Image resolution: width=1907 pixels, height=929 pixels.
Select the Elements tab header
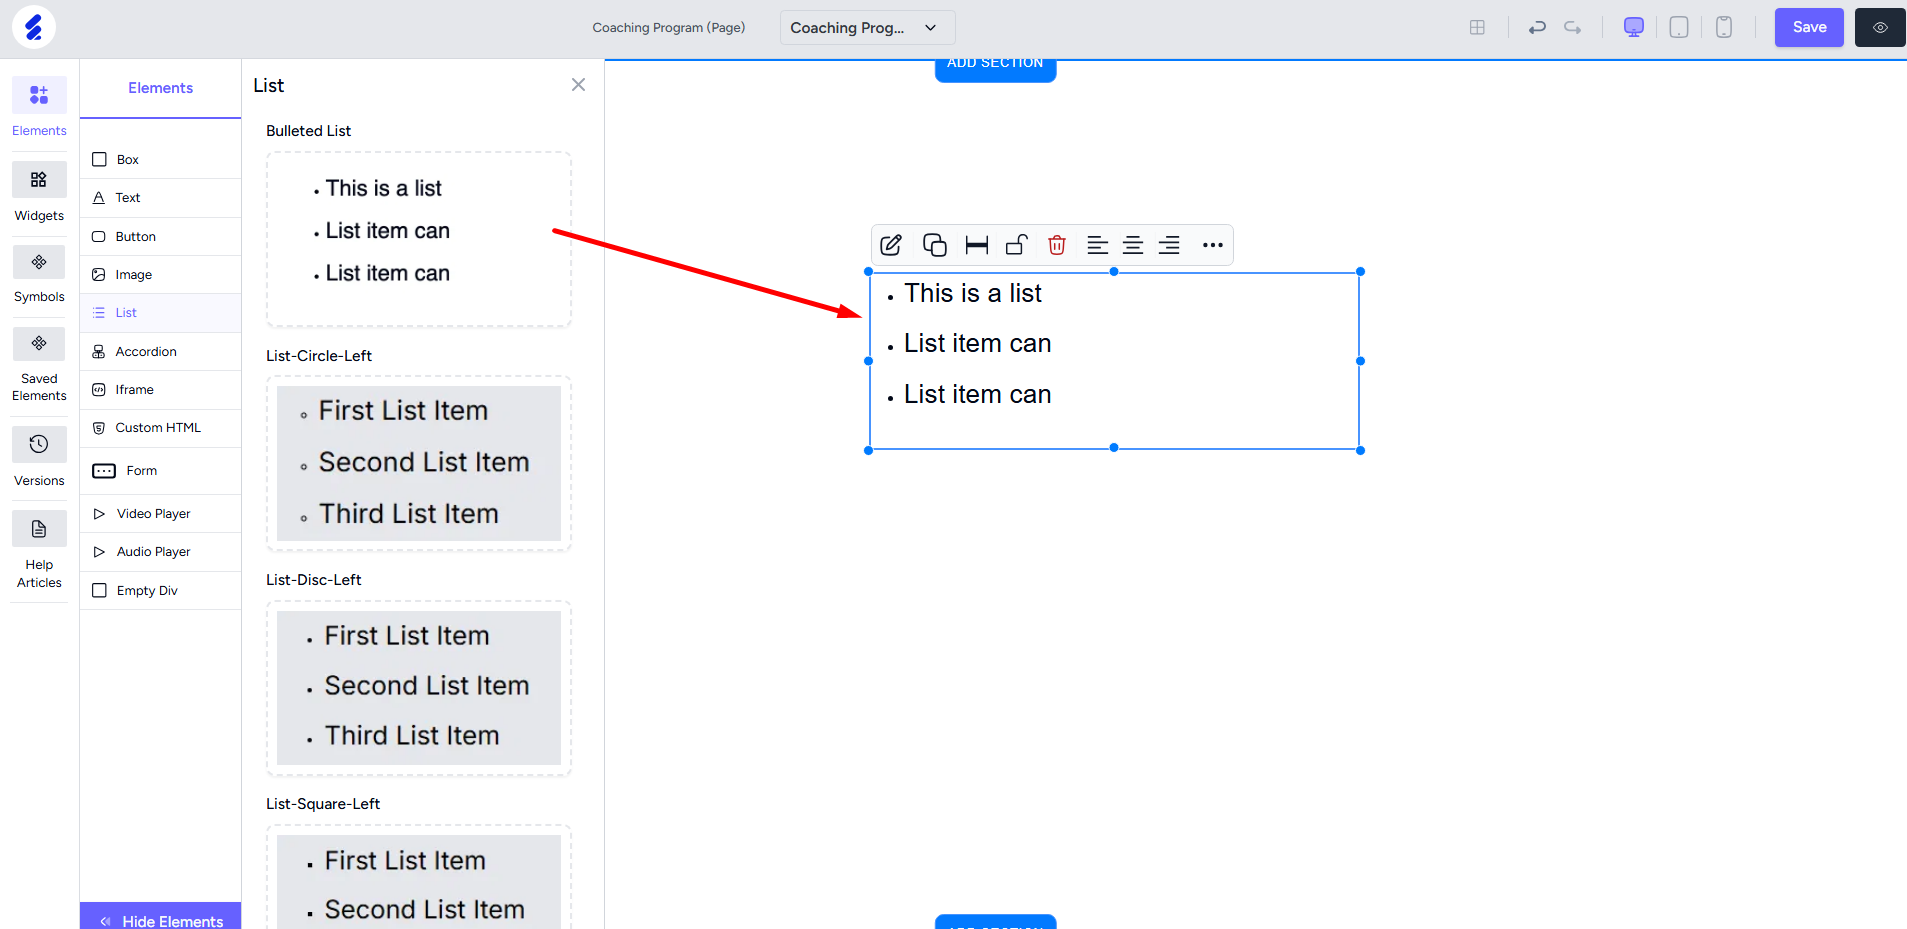pos(160,88)
